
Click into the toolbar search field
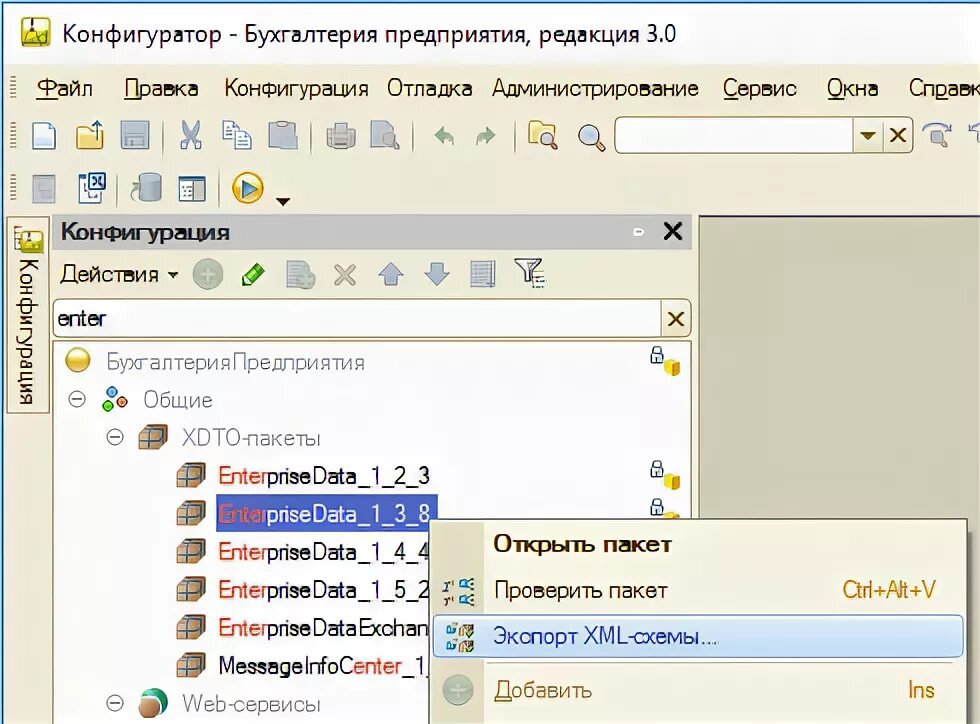734,135
